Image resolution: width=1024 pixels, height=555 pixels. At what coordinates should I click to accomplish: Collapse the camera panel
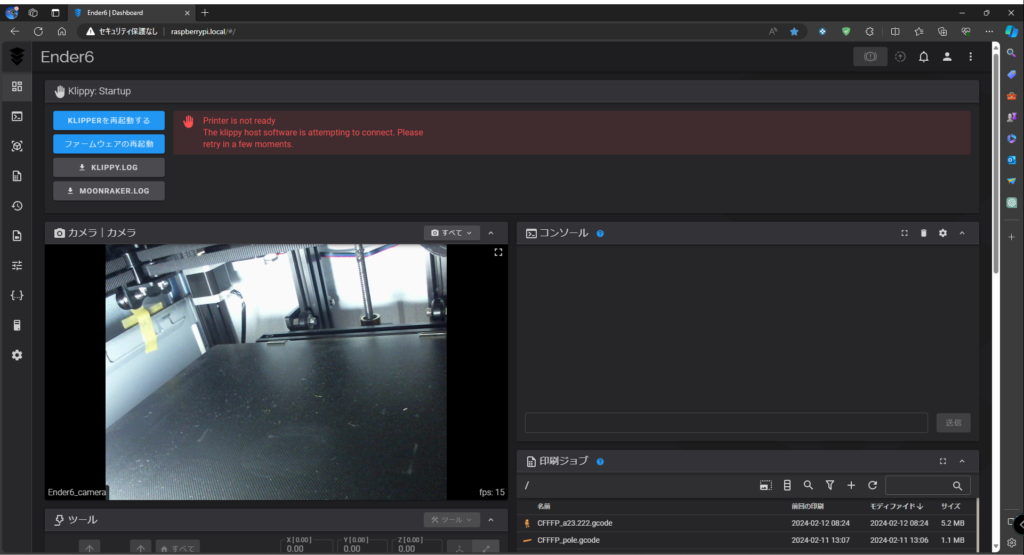pos(491,233)
